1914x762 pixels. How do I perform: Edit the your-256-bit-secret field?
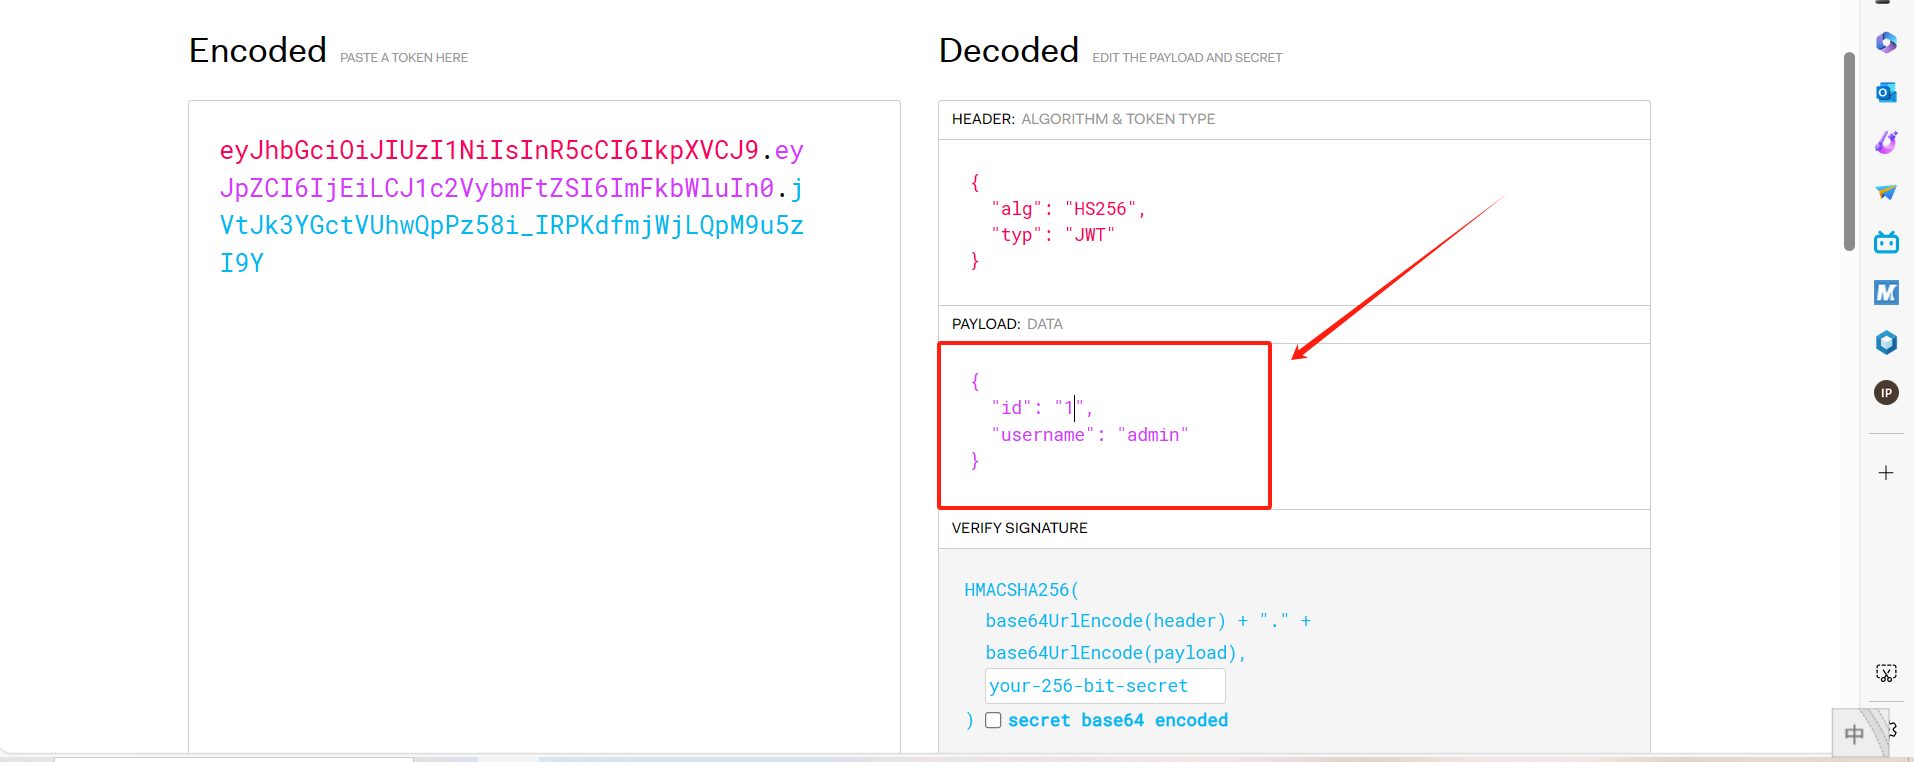pos(1105,686)
